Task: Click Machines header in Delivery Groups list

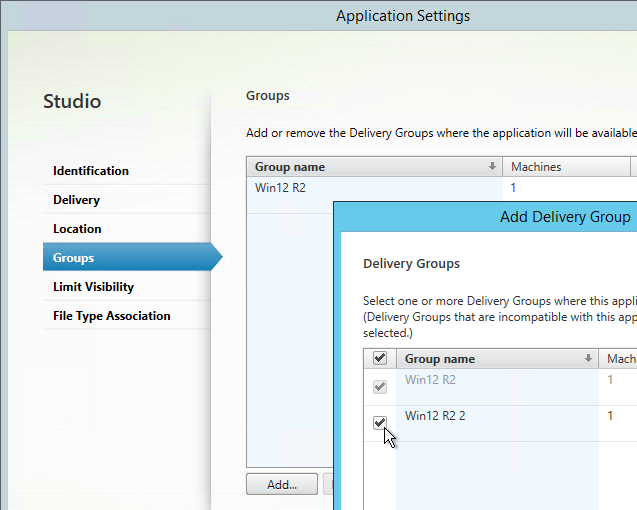Action: point(620,359)
